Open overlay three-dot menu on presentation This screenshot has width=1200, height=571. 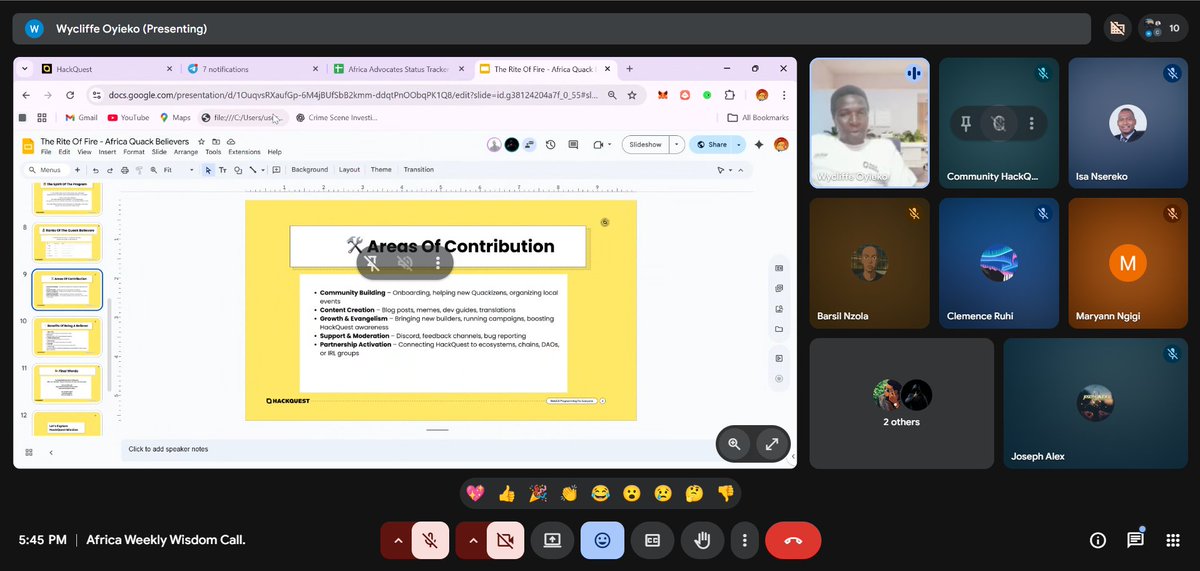point(438,262)
